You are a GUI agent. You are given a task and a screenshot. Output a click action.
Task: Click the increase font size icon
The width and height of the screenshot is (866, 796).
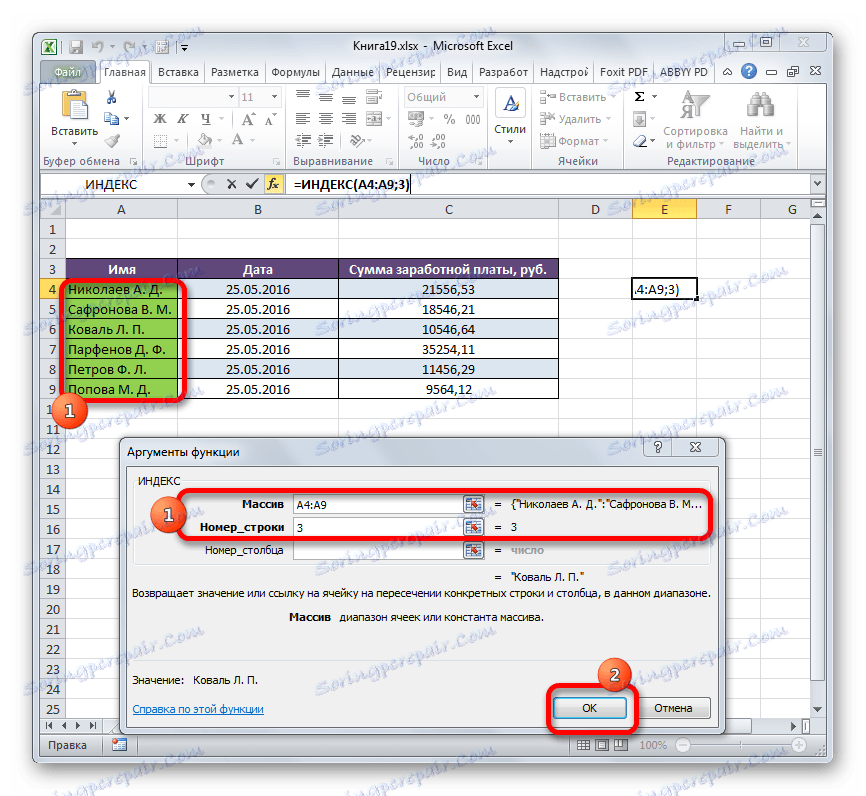(x=248, y=119)
